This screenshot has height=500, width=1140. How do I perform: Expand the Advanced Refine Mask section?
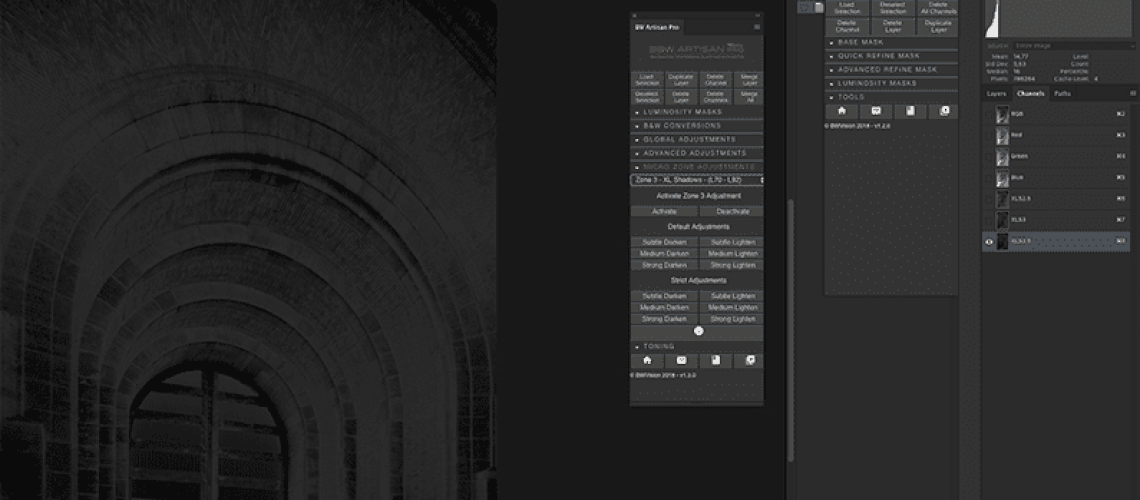[891, 70]
